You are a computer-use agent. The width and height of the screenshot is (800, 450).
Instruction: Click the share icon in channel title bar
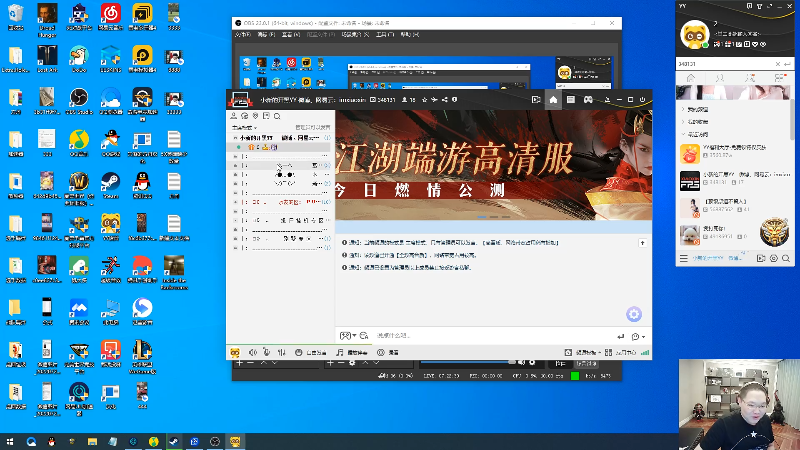(444, 100)
